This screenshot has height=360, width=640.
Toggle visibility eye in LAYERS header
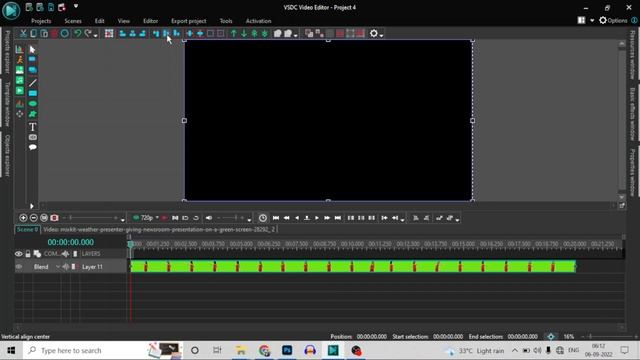coord(19,254)
